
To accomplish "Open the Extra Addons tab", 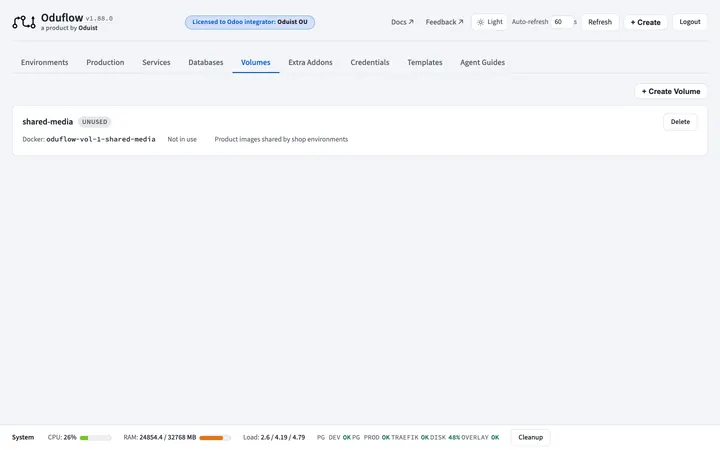I will tap(310, 62).
